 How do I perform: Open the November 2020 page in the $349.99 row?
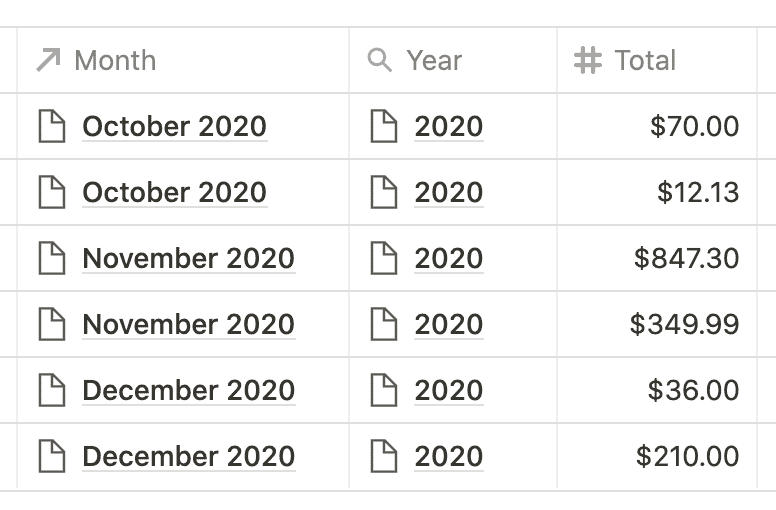(x=189, y=324)
